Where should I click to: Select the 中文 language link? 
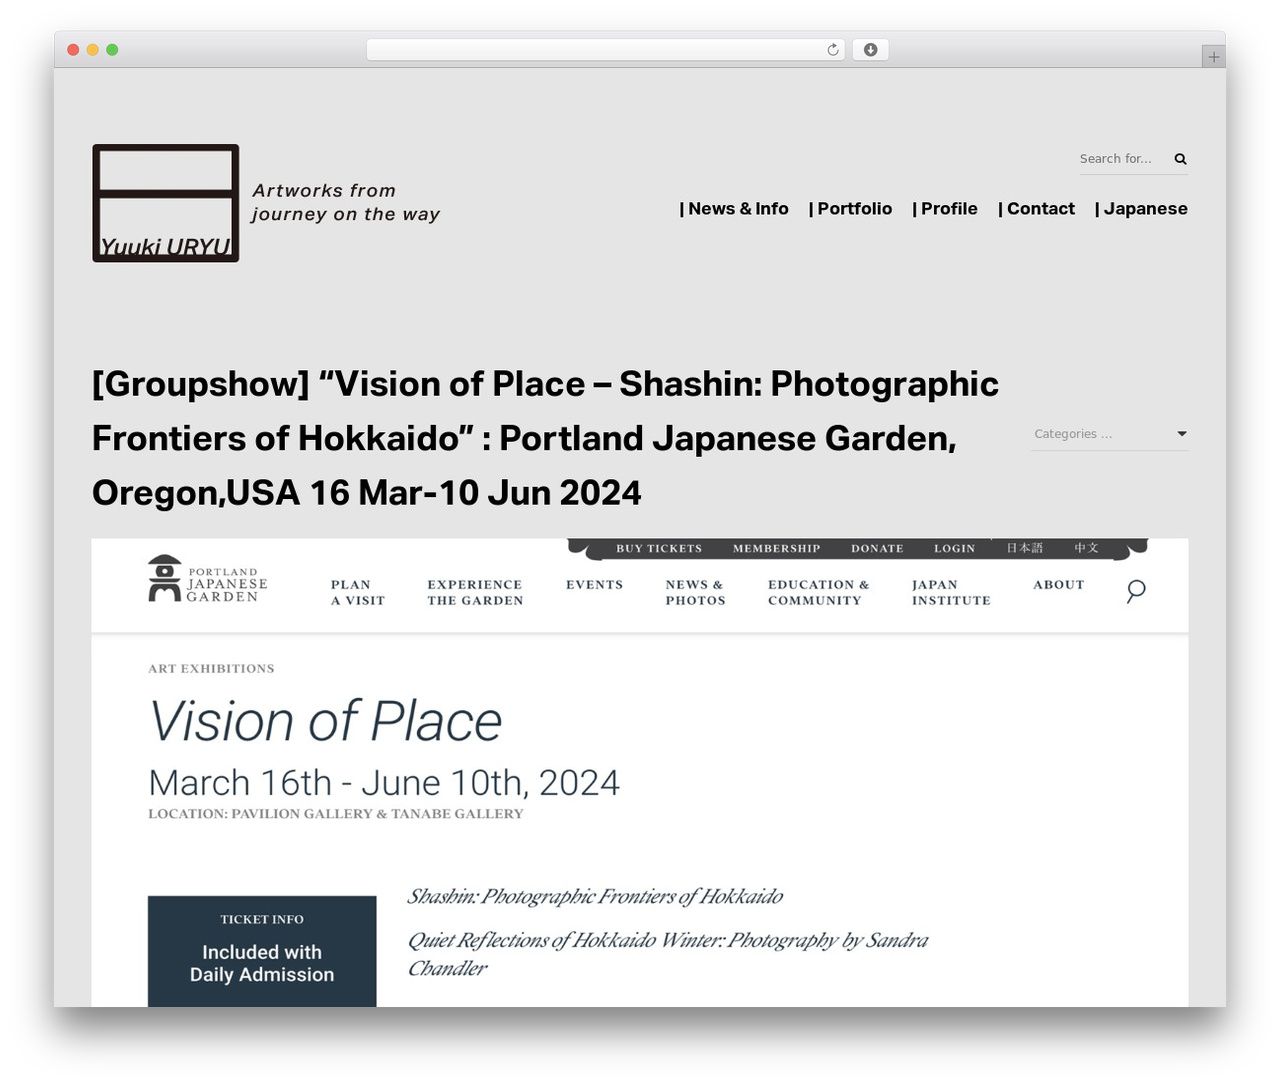1086,548
